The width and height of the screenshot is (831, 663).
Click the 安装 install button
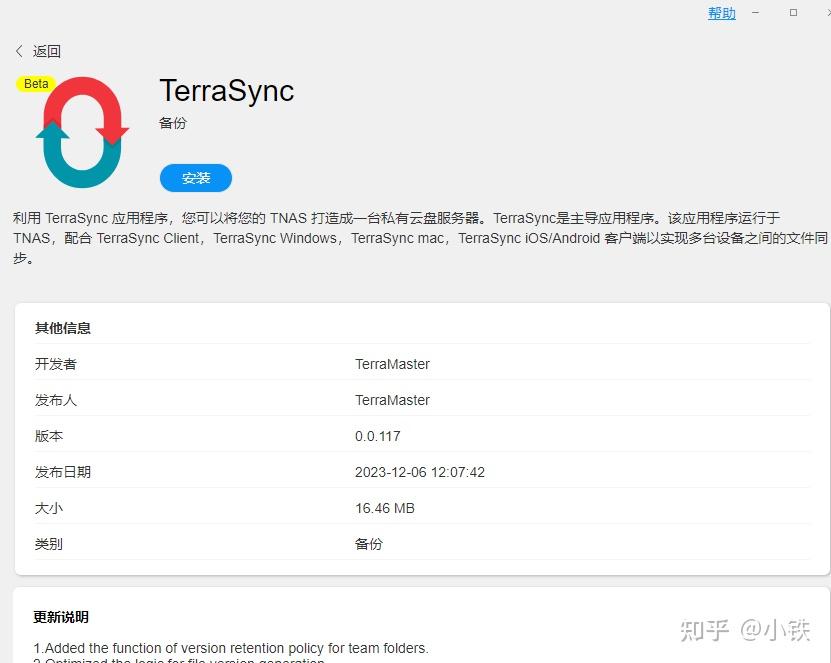(195, 178)
